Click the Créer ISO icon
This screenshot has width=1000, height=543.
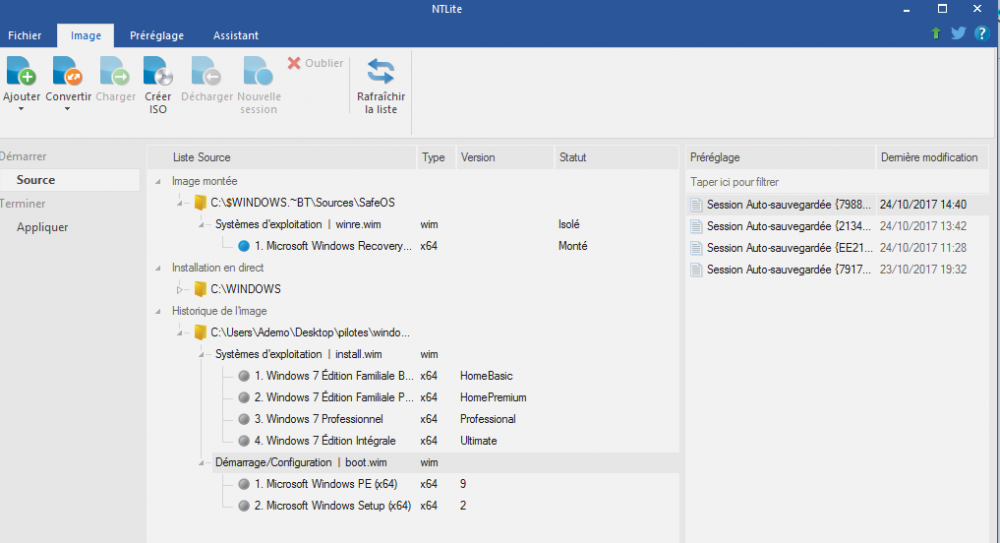click(158, 72)
